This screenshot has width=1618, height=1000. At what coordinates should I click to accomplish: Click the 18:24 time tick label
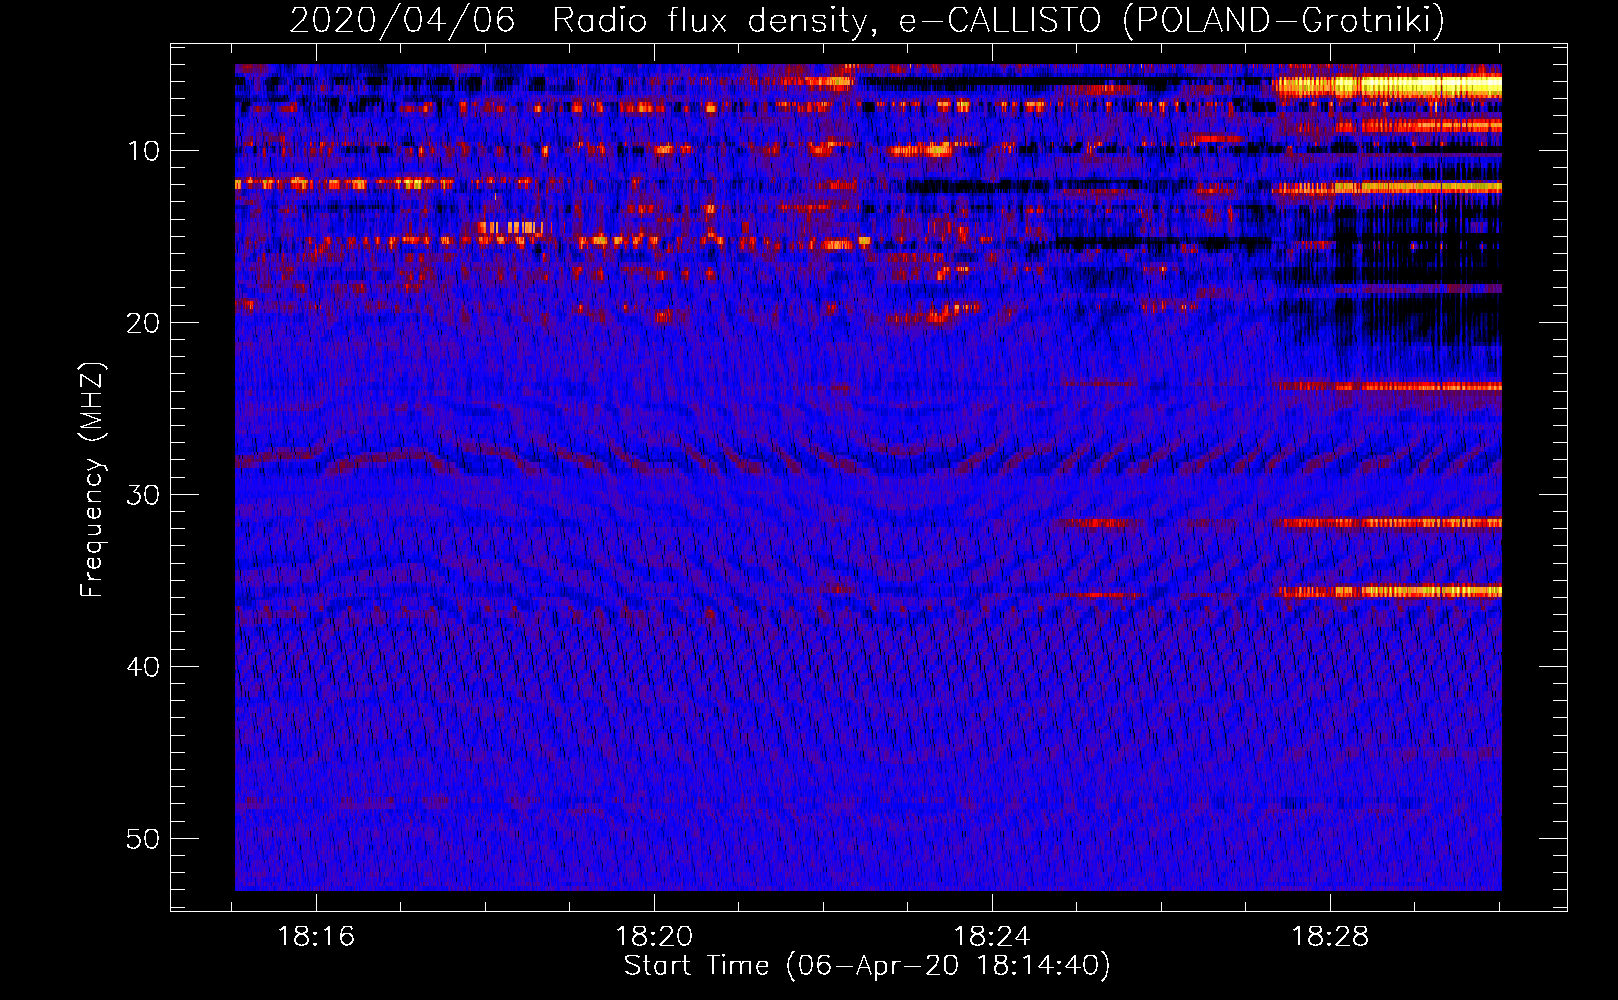992,937
